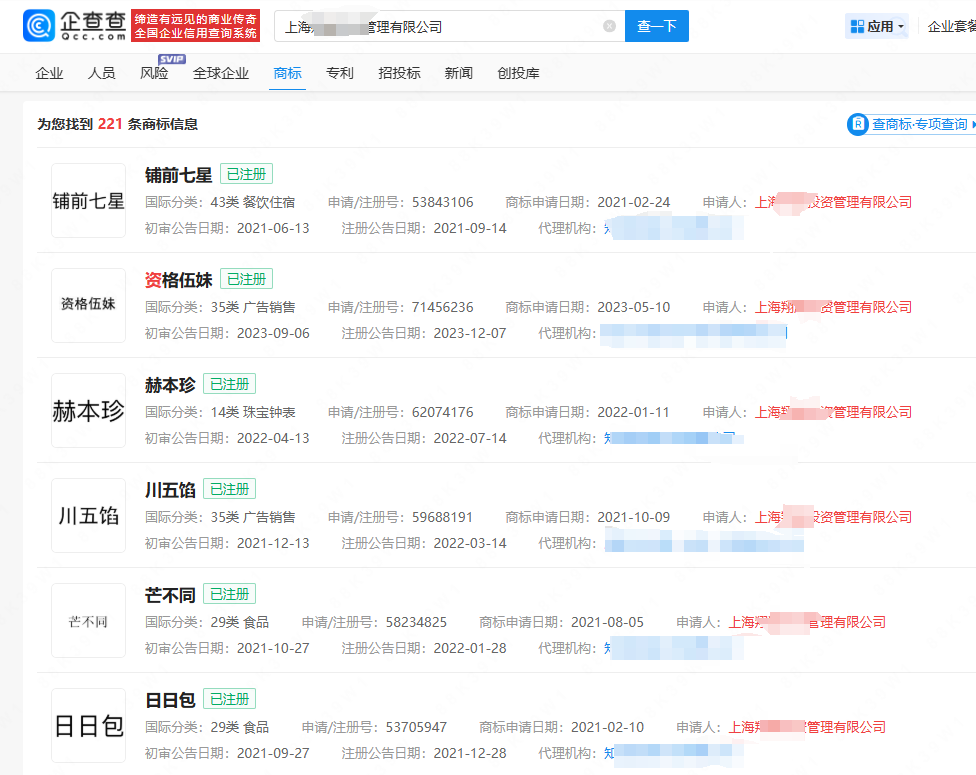Image resolution: width=976 pixels, height=775 pixels.
Task: Clear the search box with the X icon
Action: (x=609, y=26)
